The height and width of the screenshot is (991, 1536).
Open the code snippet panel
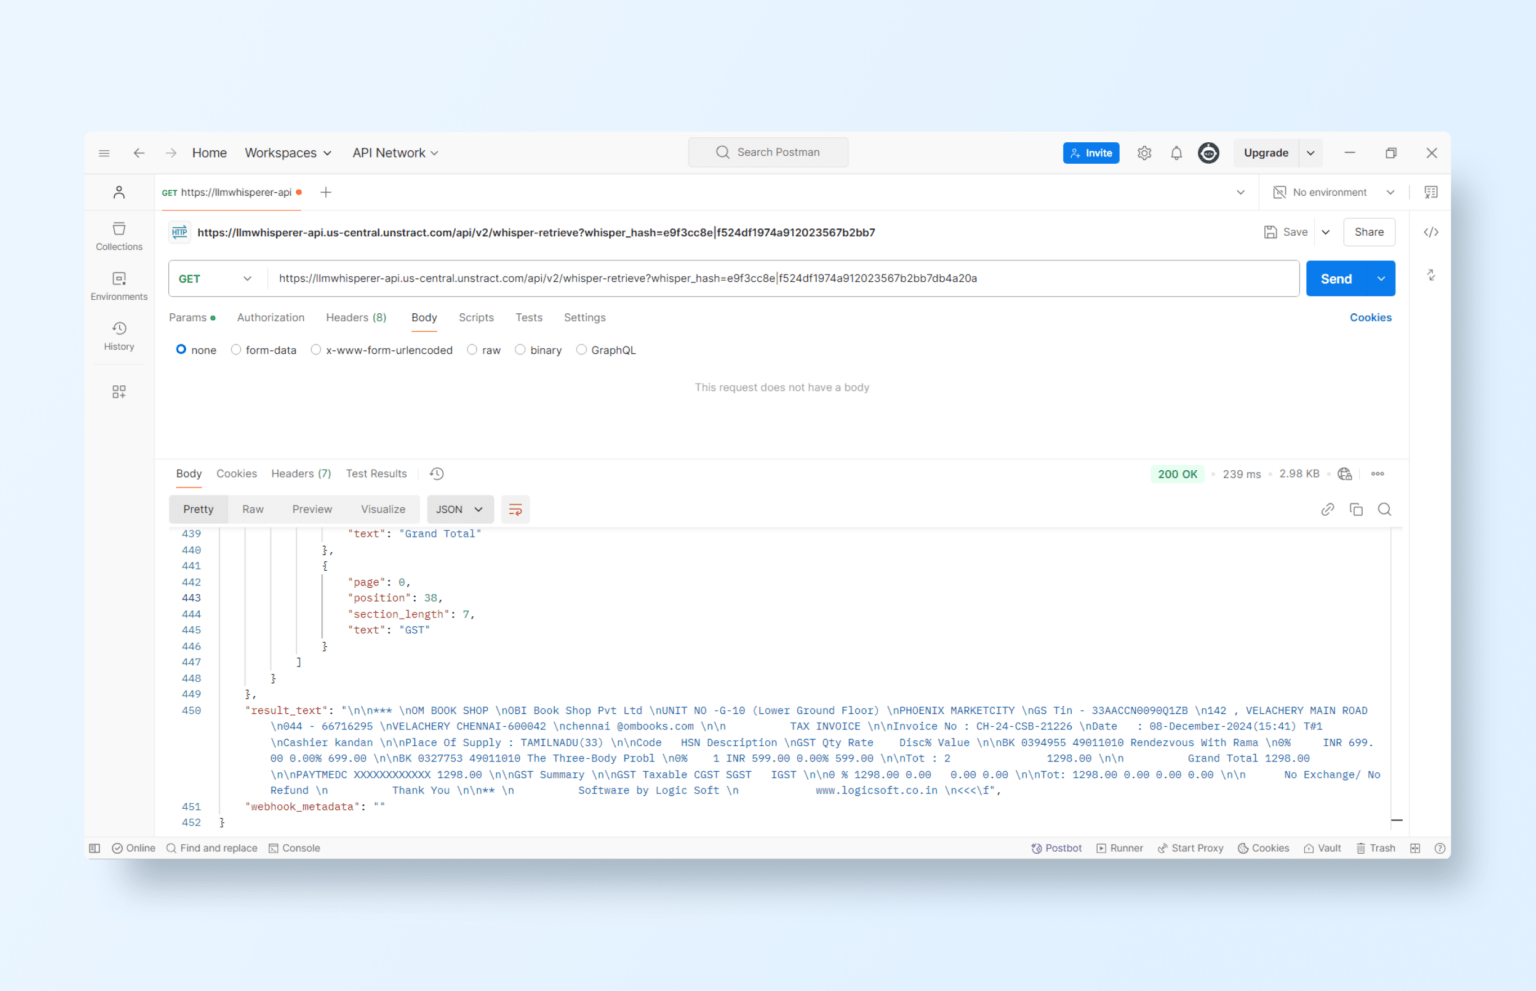tap(1431, 231)
